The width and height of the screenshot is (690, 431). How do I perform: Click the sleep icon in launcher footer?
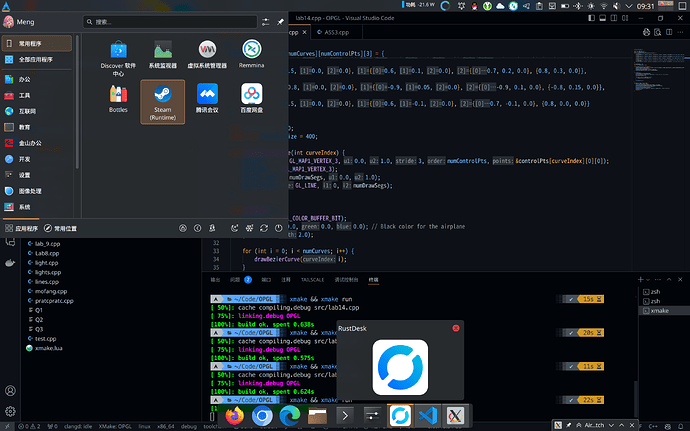[x=235, y=228]
